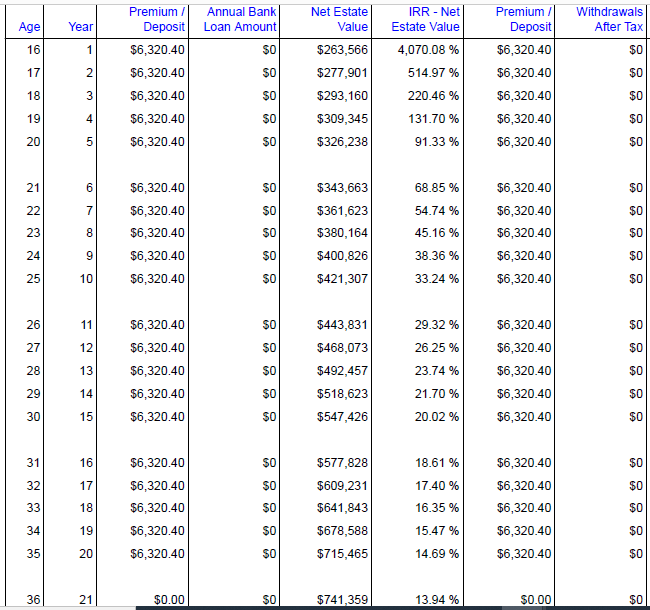Click the Age column header

[29, 27]
